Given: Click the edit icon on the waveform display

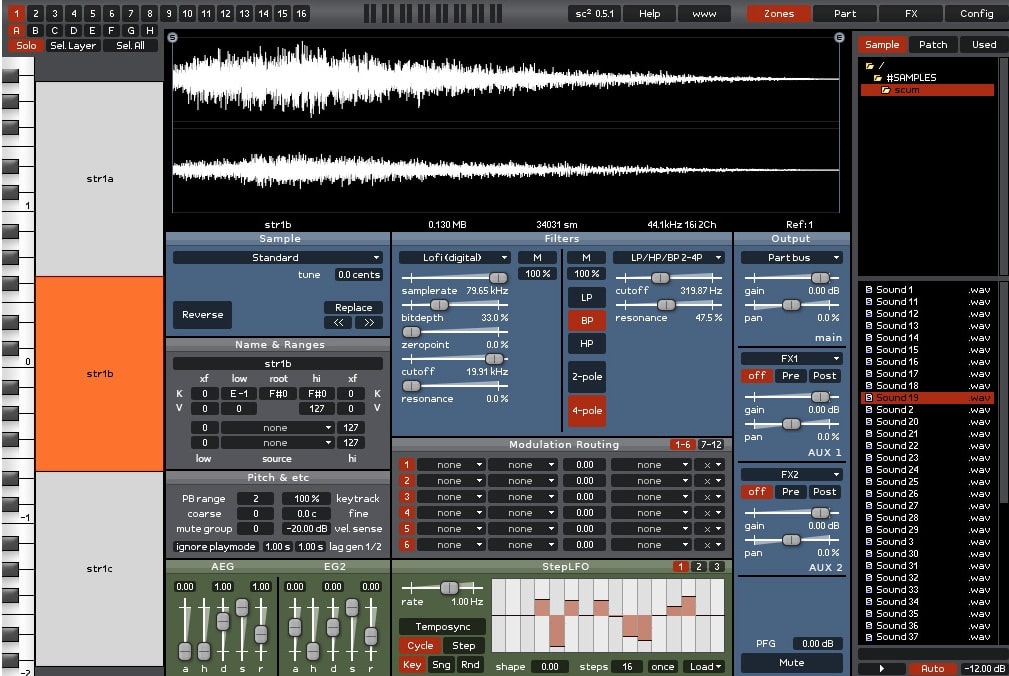Looking at the screenshot, I should pyautogui.click(x=838, y=36).
